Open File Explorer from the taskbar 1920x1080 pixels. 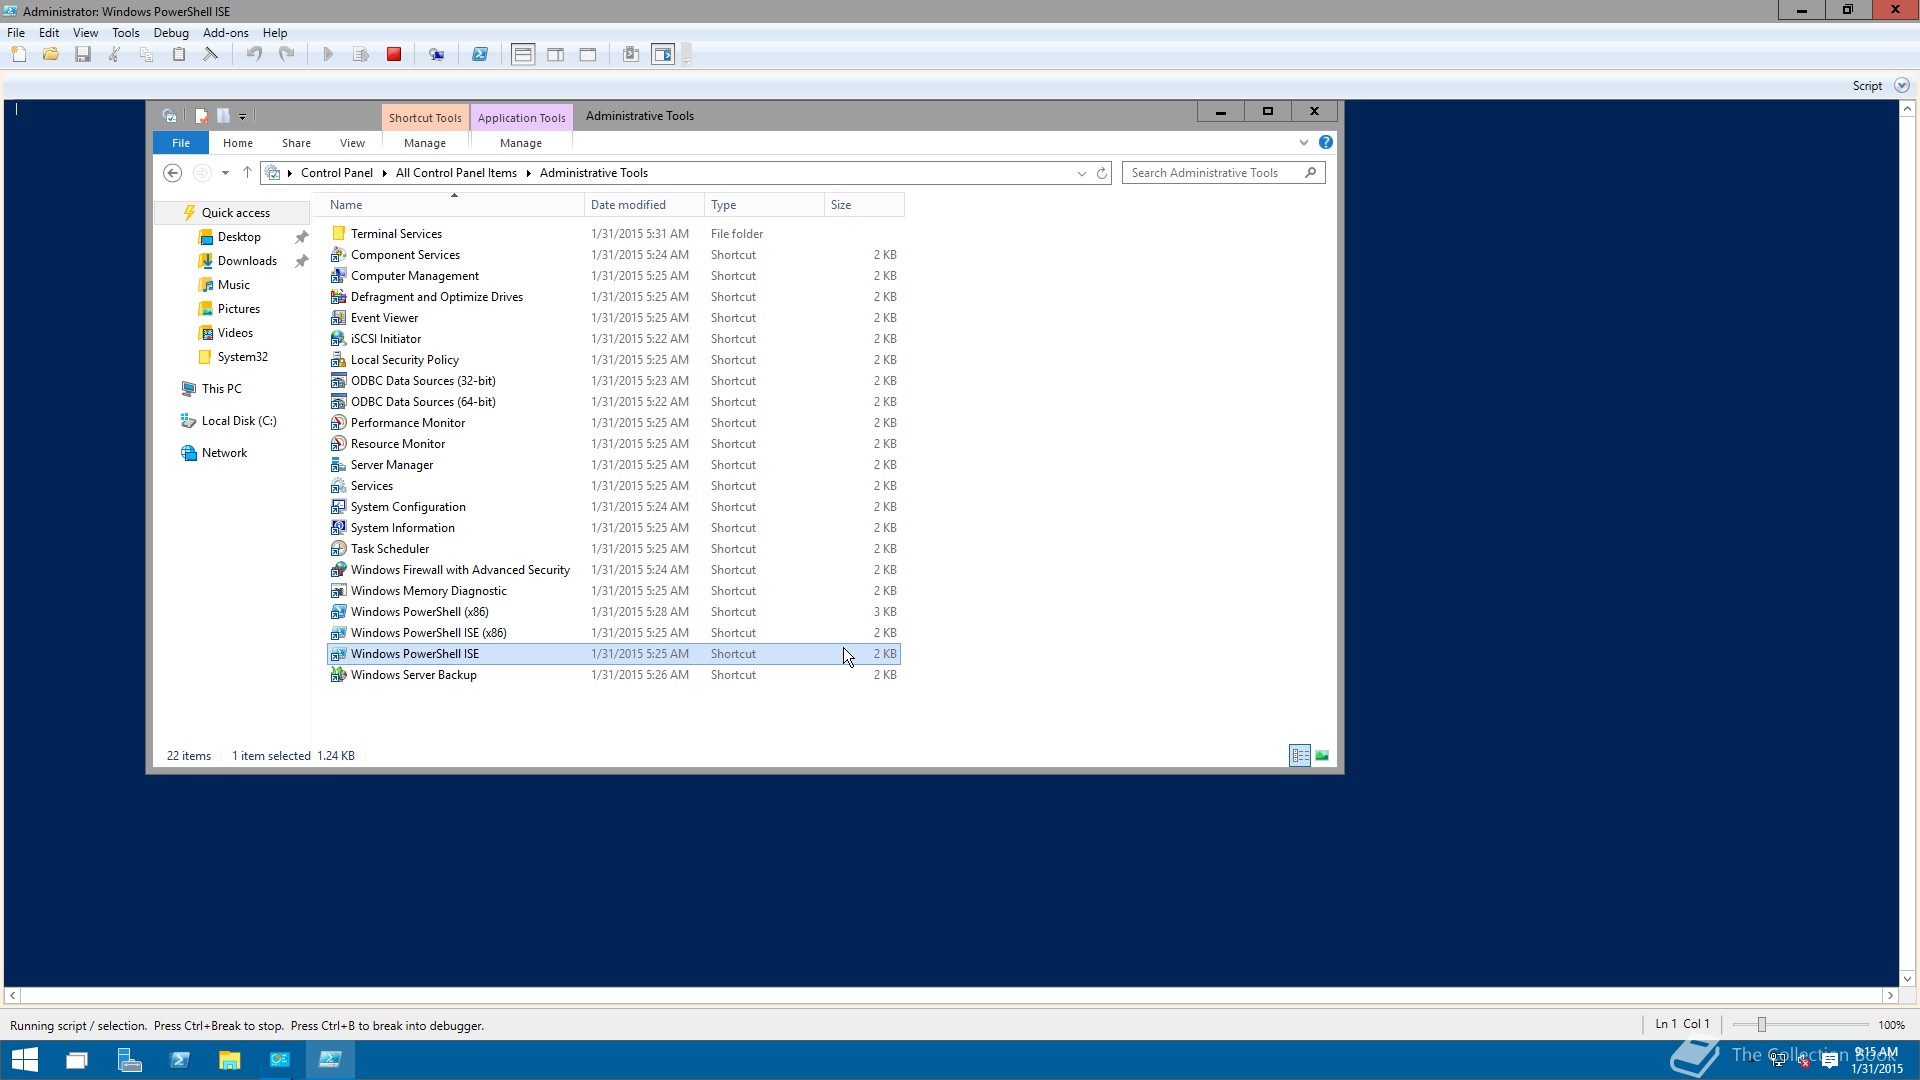pyautogui.click(x=230, y=1060)
